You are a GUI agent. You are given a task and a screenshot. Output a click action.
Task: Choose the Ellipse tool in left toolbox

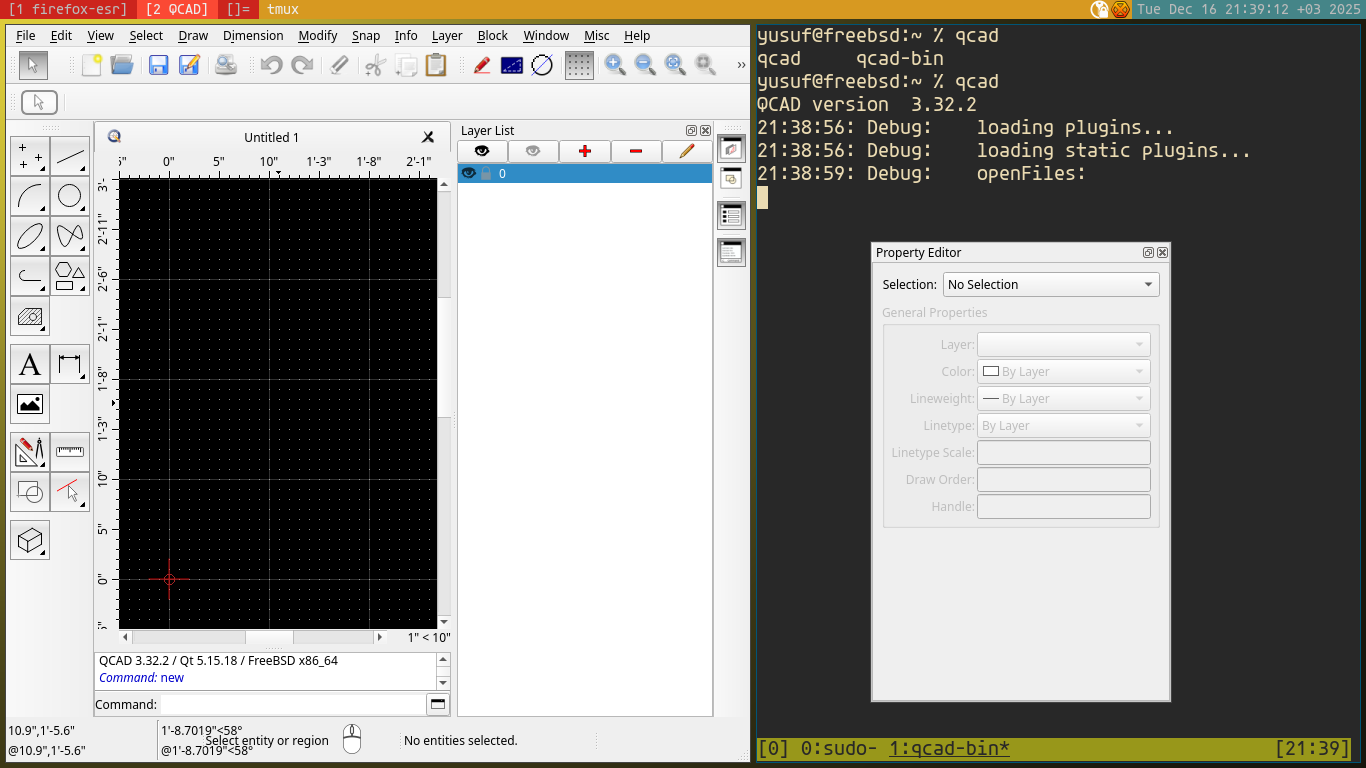[x=29, y=236]
